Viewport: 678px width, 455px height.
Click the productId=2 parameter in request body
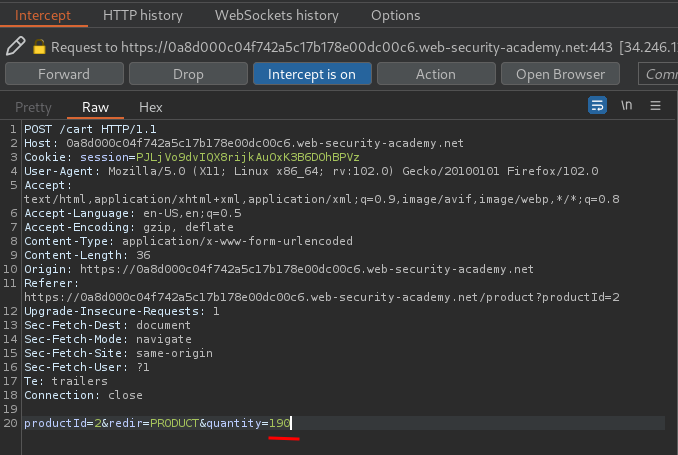pyautogui.click(x=63, y=423)
